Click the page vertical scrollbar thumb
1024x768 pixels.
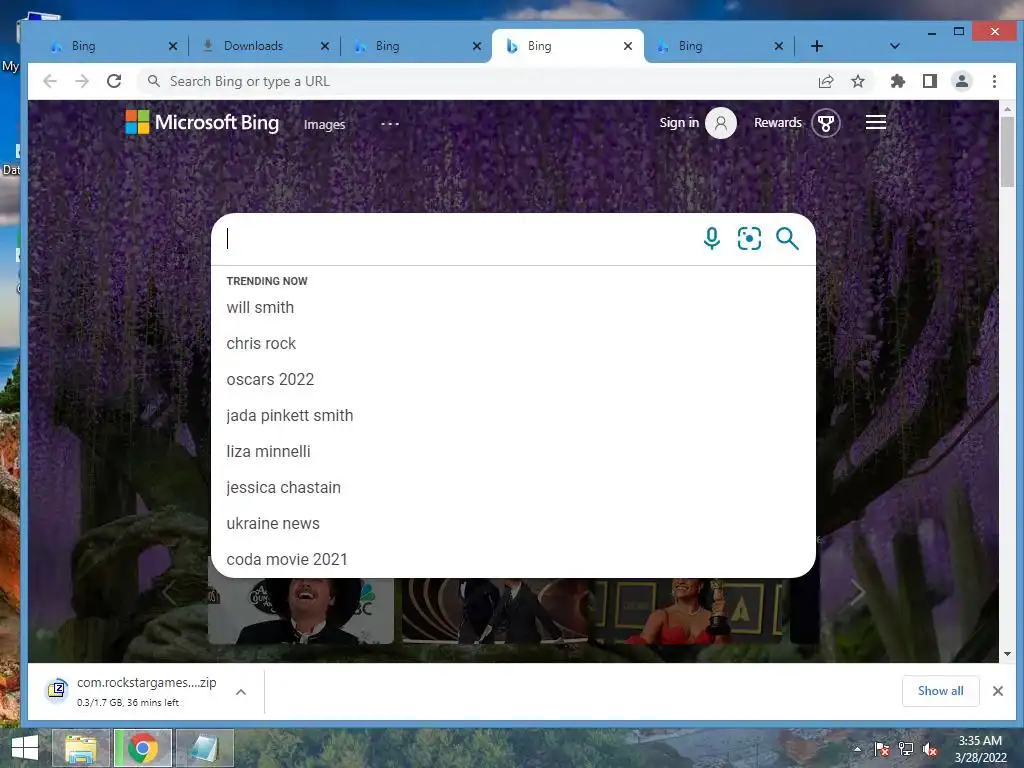[1008, 152]
